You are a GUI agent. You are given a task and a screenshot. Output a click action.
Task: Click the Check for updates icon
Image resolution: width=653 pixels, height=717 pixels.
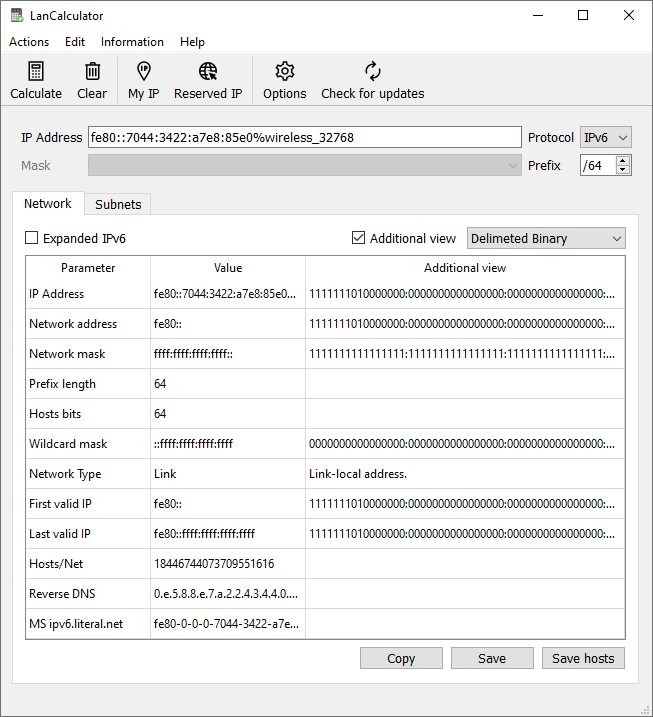coord(373,71)
